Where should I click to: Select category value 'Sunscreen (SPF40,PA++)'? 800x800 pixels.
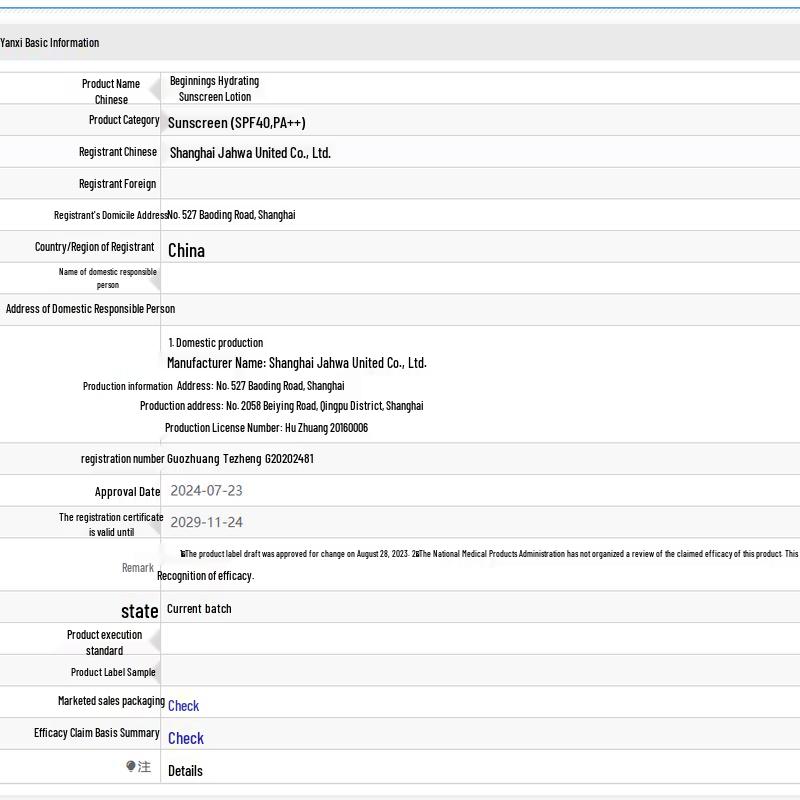[x=237, y=123]
